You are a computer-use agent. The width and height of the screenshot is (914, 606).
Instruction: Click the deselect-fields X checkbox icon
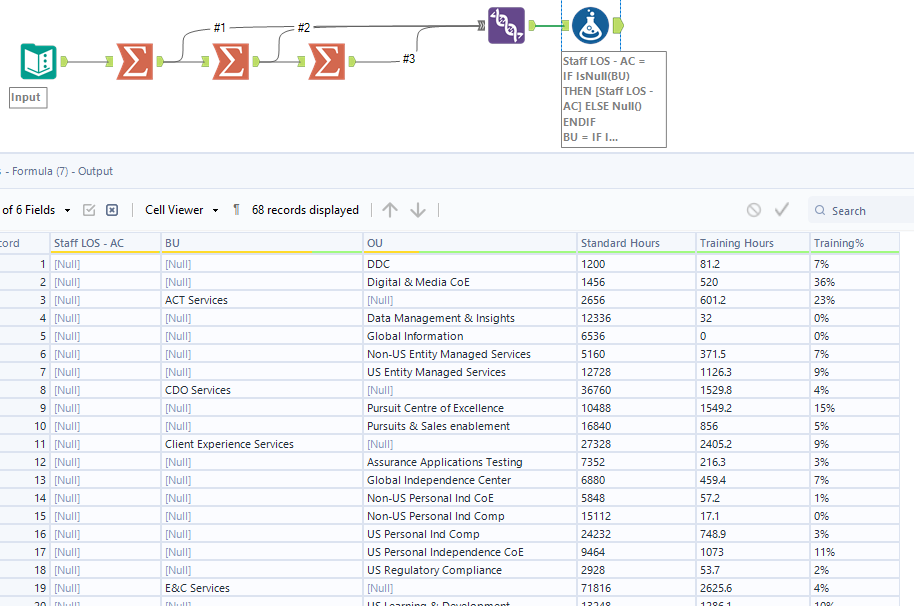coord(111,210)
